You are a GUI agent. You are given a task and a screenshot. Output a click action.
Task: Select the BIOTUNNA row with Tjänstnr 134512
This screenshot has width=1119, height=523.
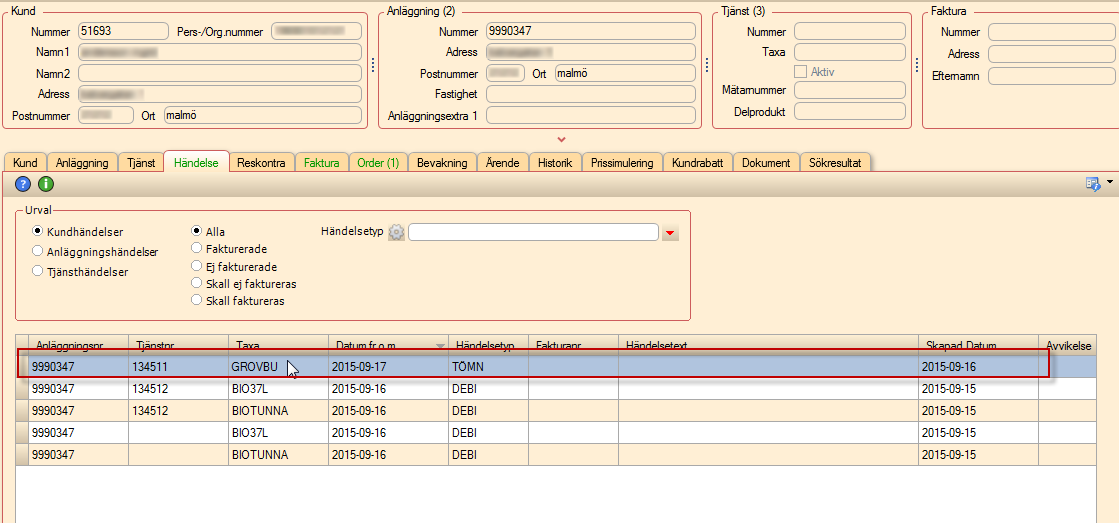[278, 411]
